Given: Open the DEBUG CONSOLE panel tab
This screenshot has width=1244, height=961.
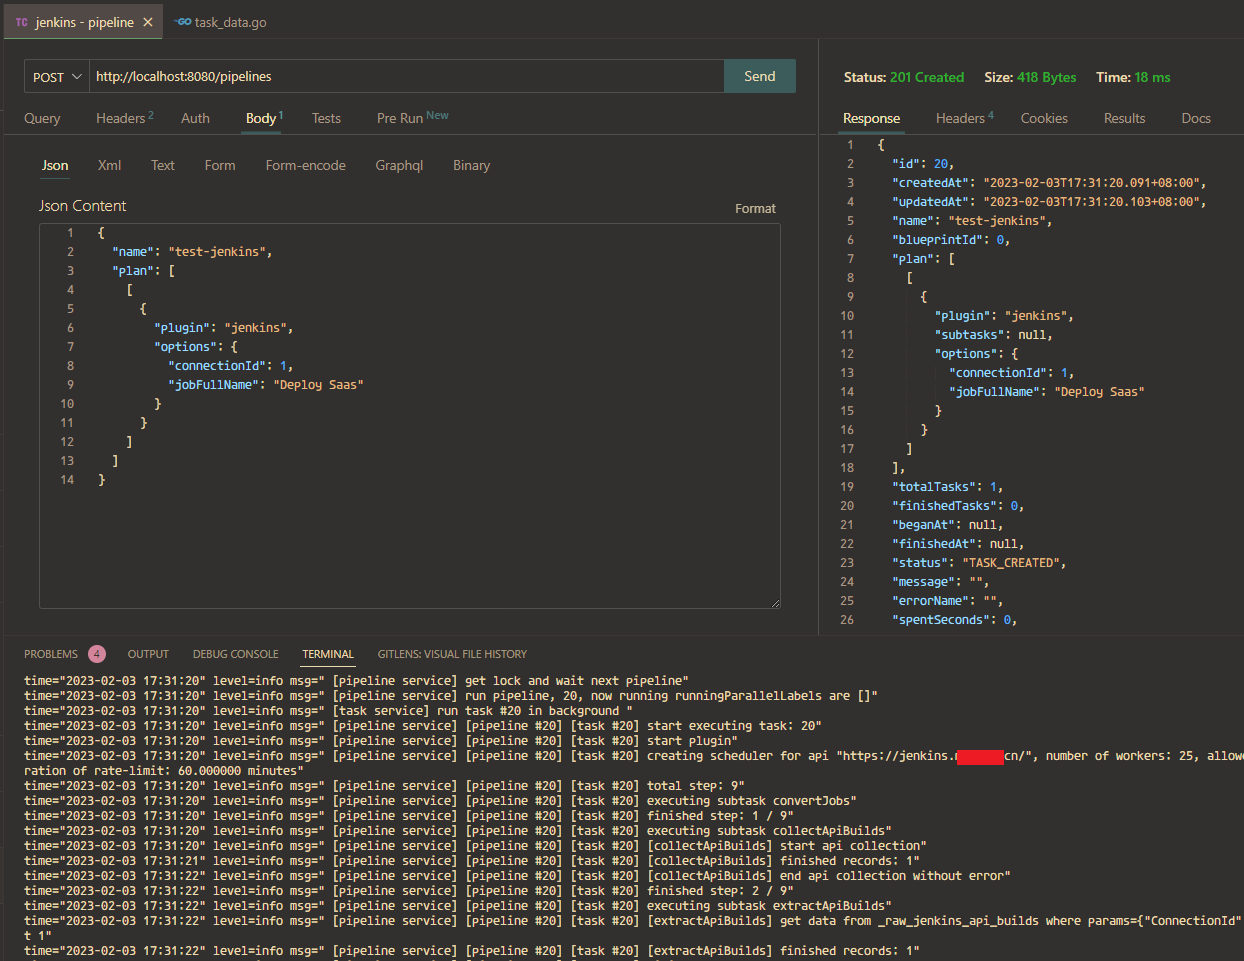Looking at the screenshot, I should click(235, 654).
